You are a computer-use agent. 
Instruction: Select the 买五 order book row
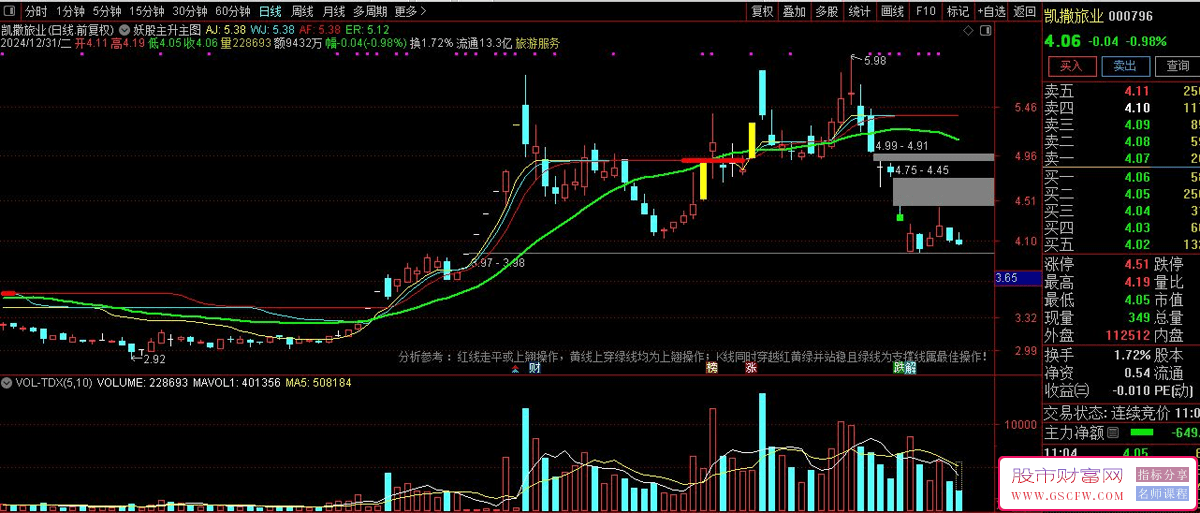[x=1121, y=244]
